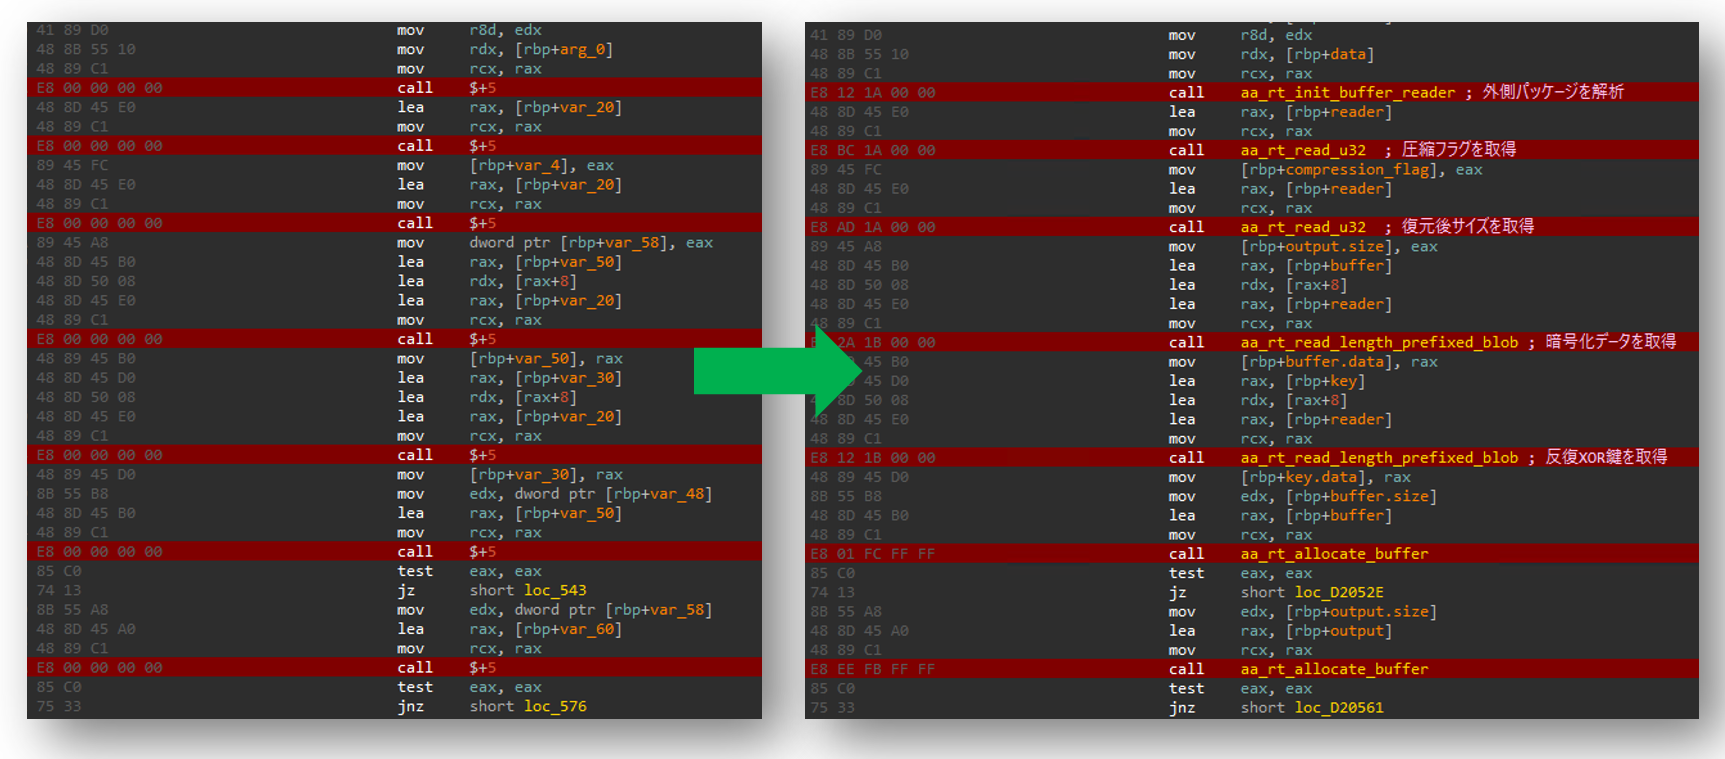Select rax, [rbp+var_60] operand

546,629
